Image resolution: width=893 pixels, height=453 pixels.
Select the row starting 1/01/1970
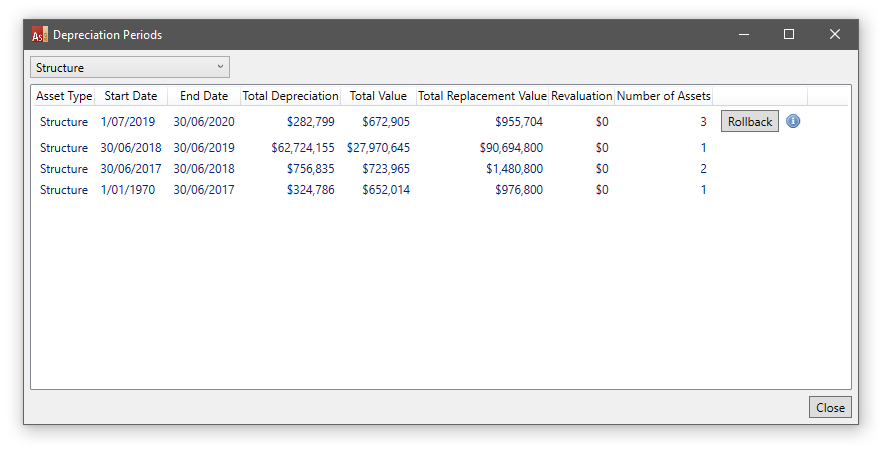pos(130,190)
